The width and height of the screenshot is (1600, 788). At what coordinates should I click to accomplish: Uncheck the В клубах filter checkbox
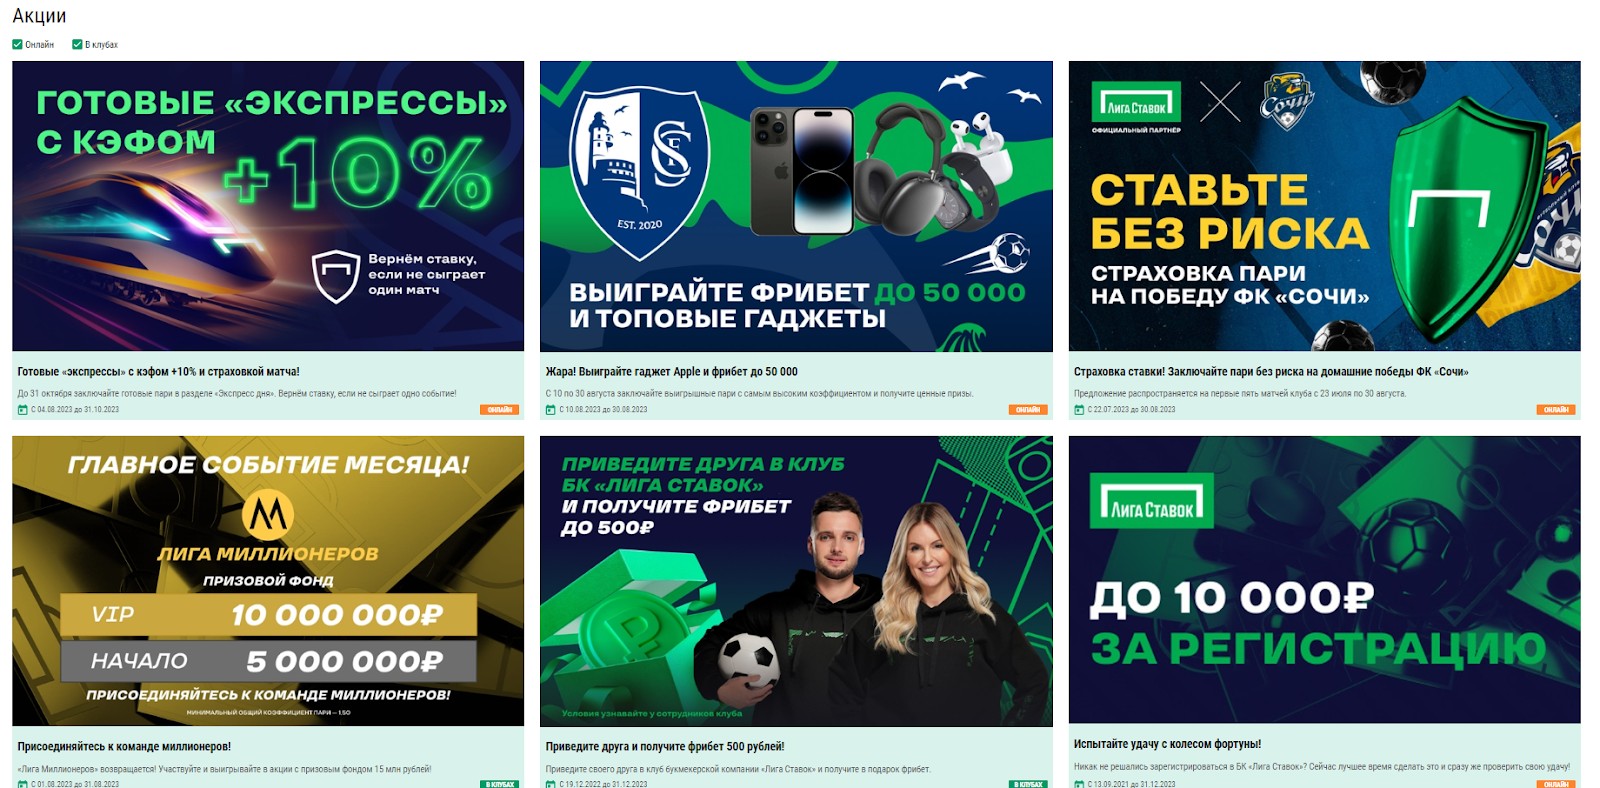[77, 44]
